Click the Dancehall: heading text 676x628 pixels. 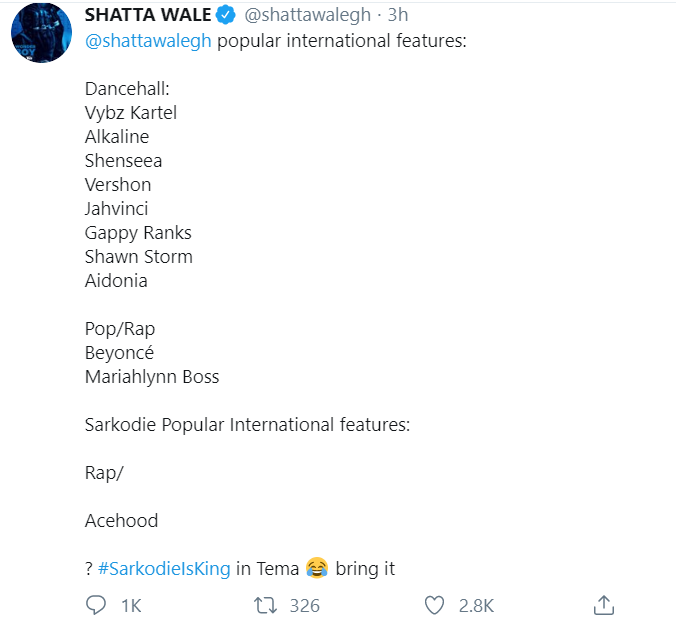pos(127,89)
